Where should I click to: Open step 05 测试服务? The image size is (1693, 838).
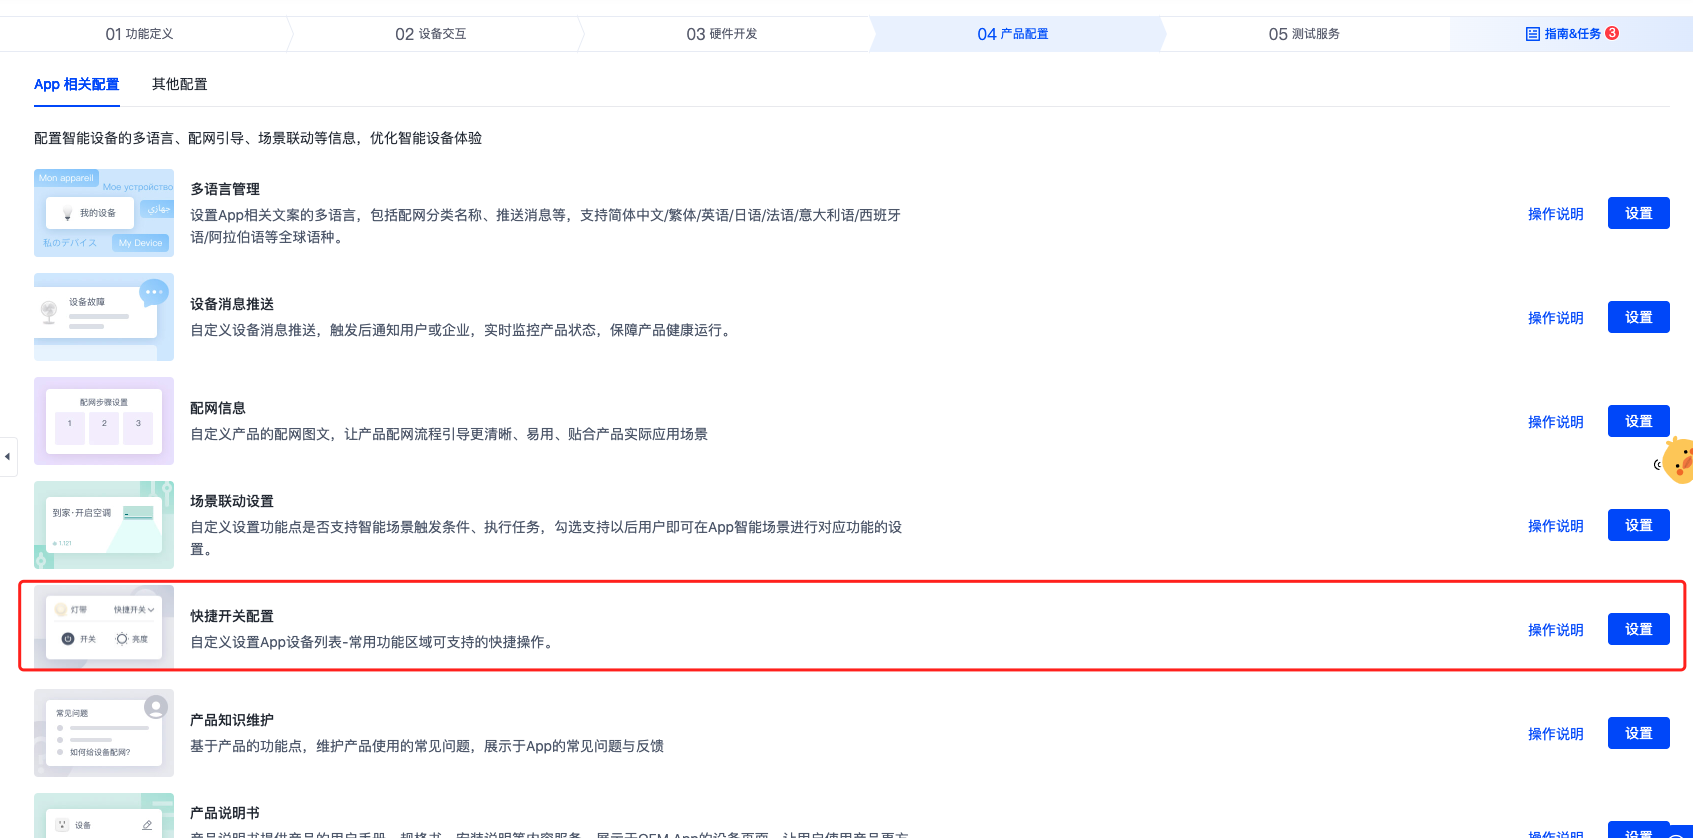click(1304, 34)
